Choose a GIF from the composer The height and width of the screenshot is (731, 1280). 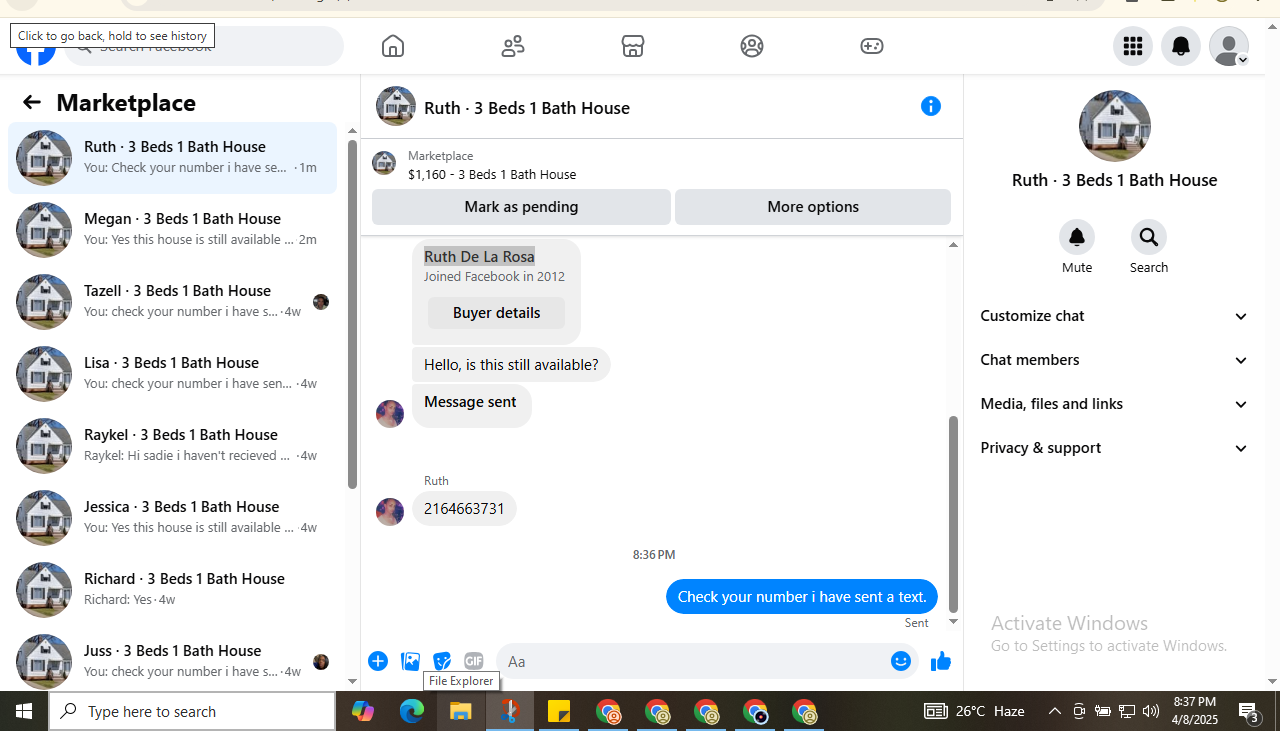coord(474,661)
